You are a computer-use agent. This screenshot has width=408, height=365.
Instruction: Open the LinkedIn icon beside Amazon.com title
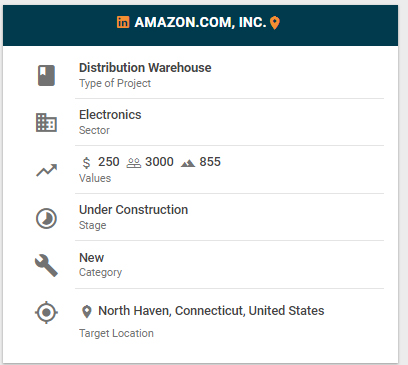click(x=123, y=22)
